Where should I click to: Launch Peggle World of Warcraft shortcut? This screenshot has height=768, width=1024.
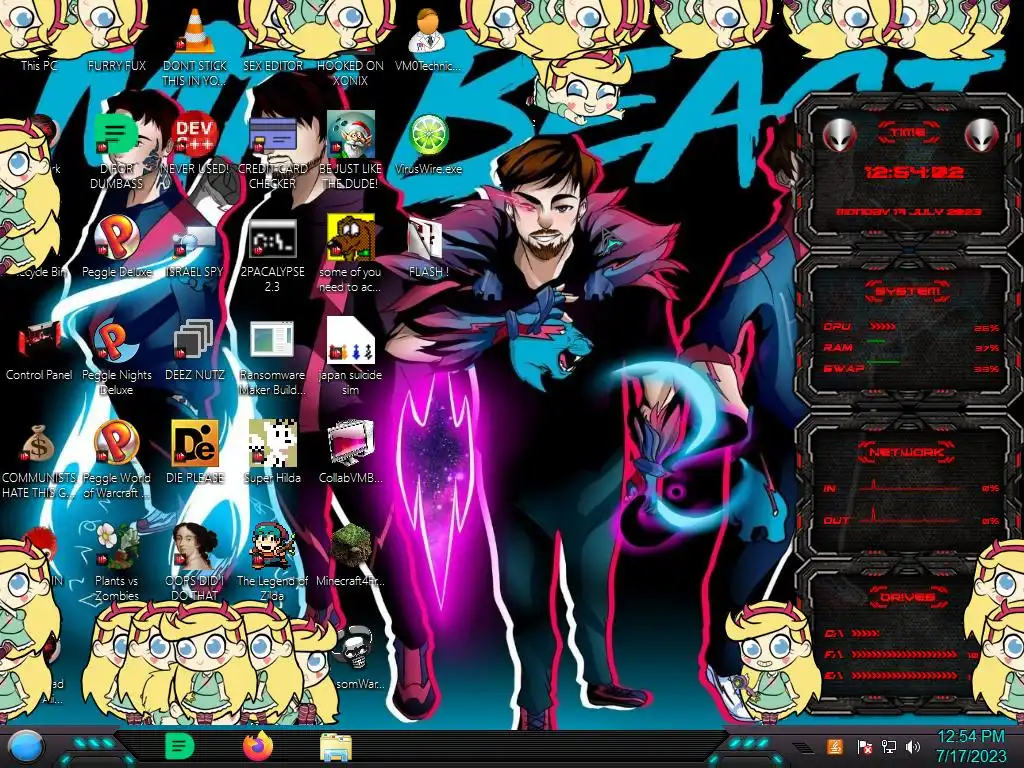(x=116, y=460)
